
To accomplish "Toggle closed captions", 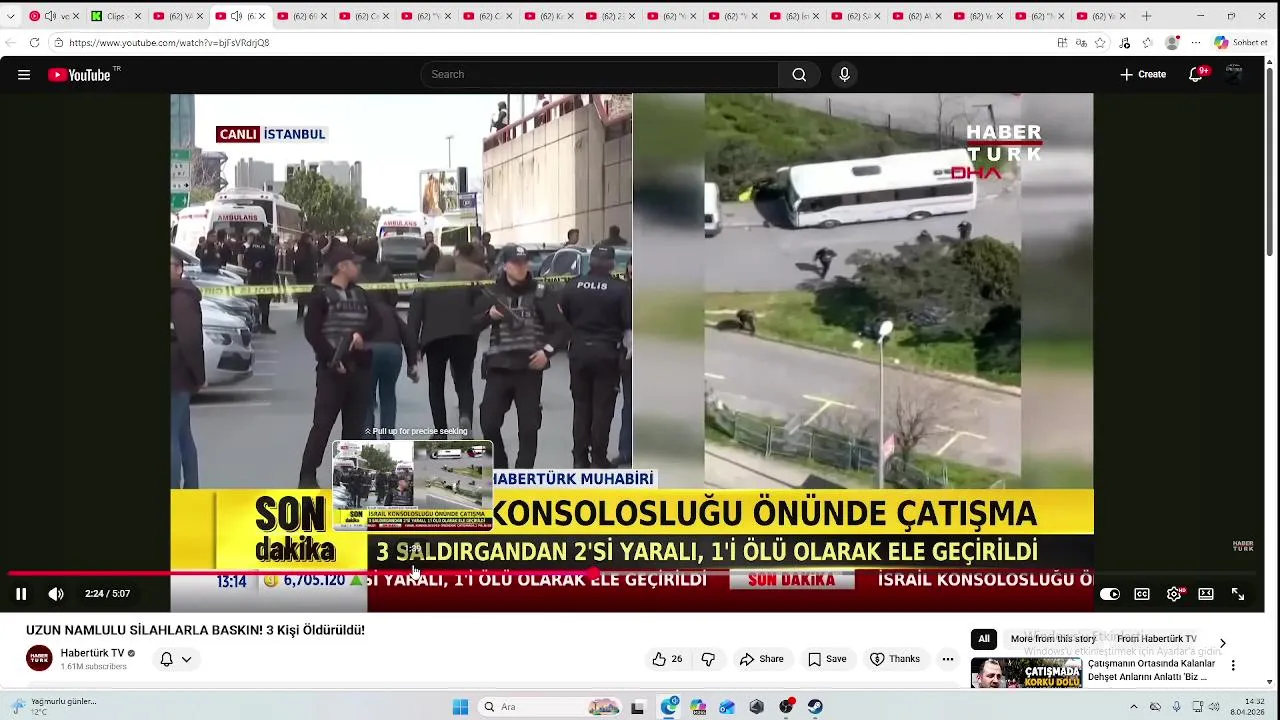I will 1142,594.
